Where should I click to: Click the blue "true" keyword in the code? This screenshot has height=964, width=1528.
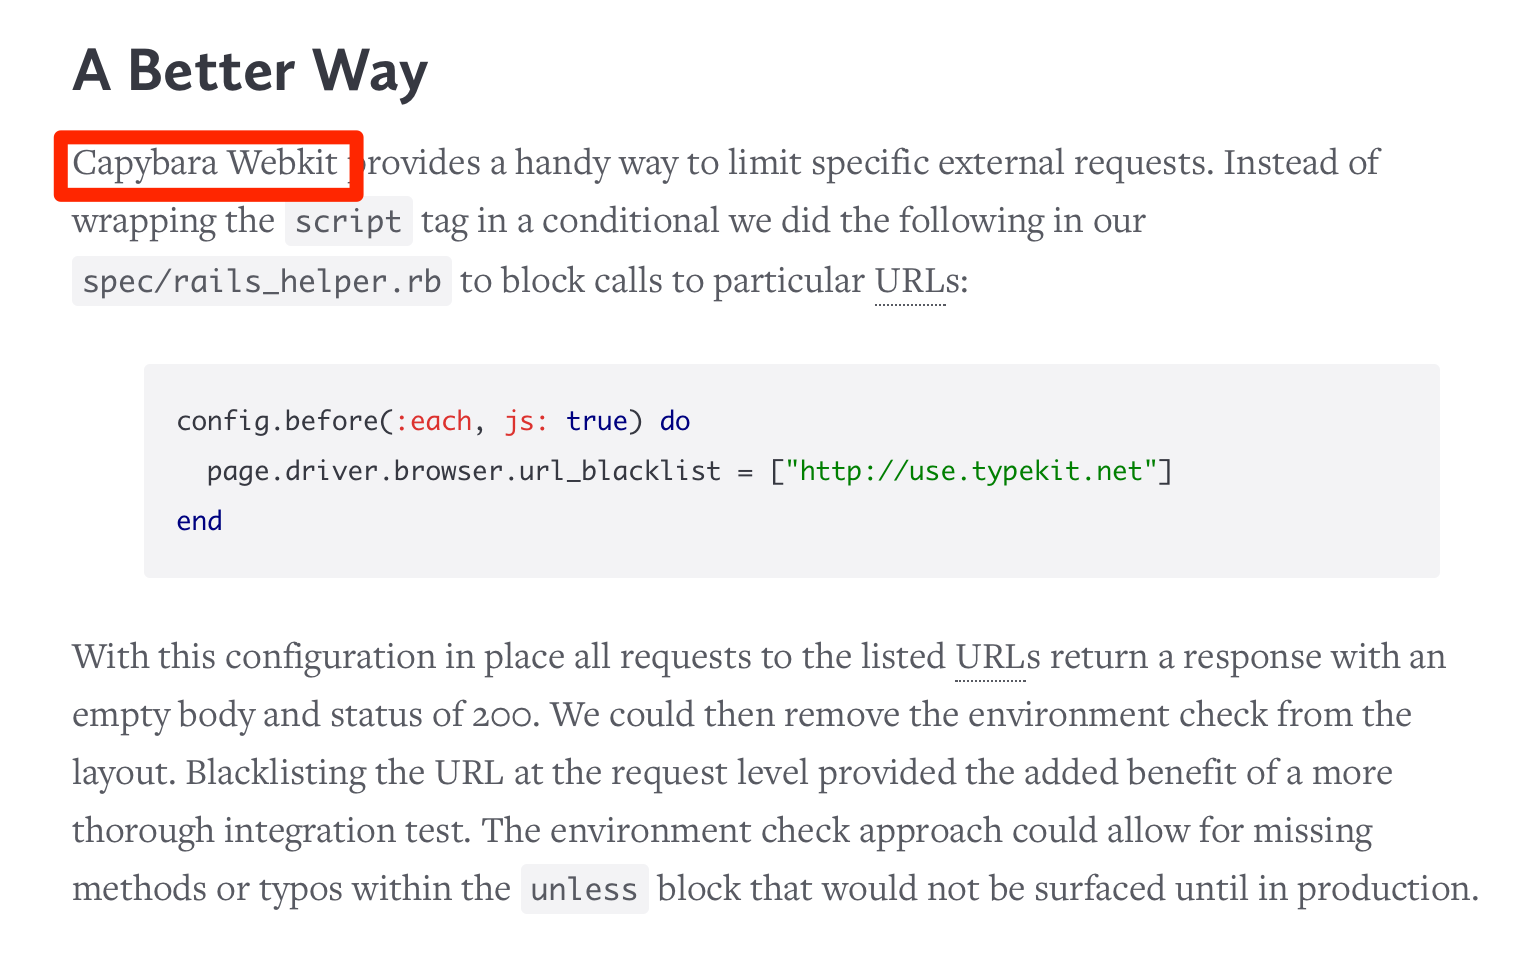(x=596, y=421)
